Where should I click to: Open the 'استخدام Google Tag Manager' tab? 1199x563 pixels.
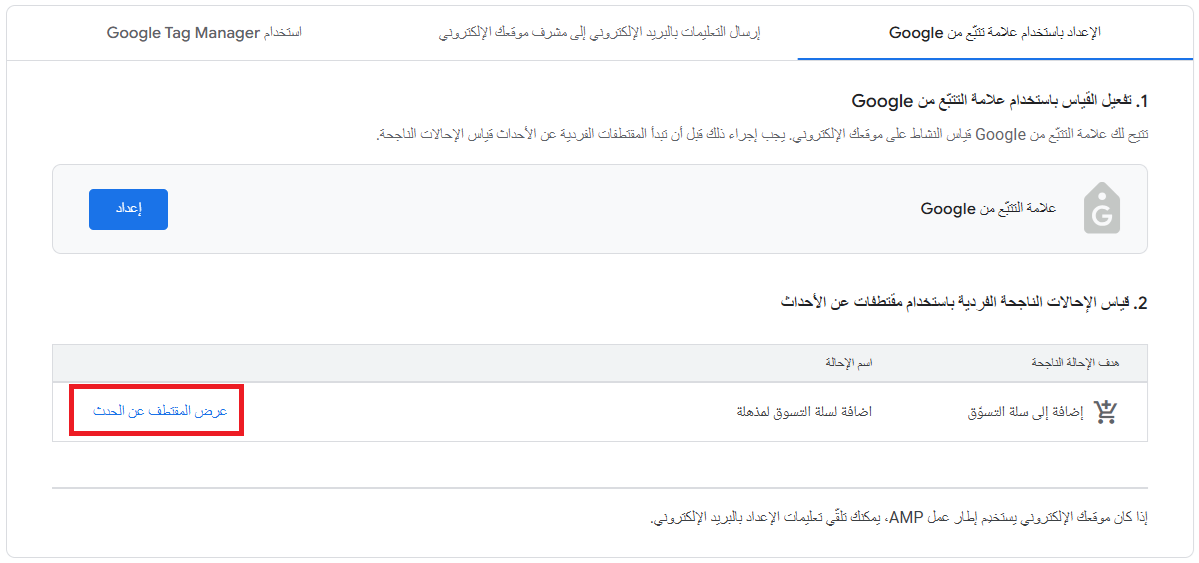tap(204, 33)
